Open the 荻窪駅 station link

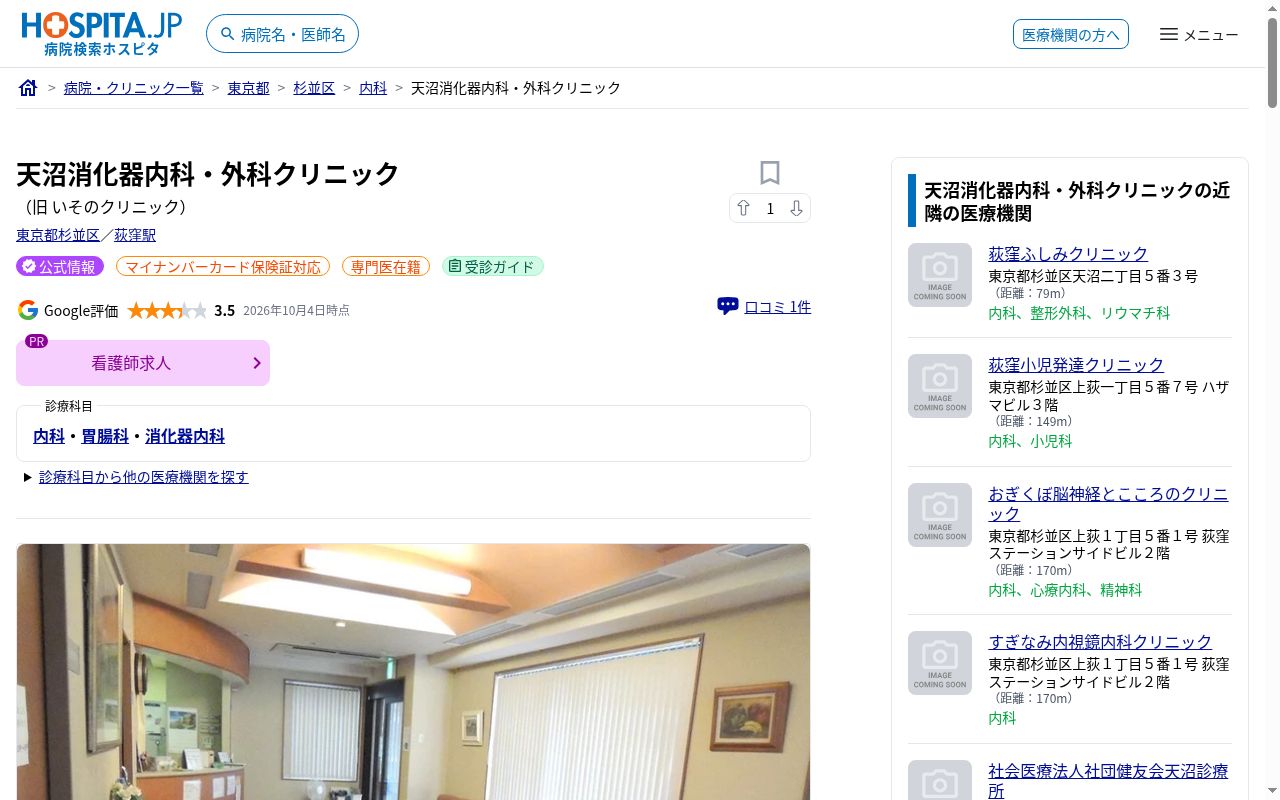(x=135, y=235)
